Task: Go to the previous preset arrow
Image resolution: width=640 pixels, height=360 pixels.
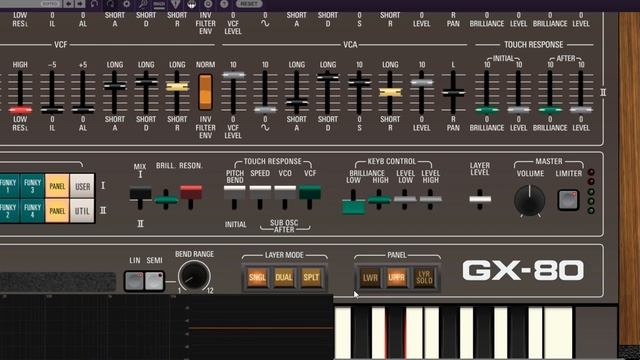Action: 69,4
